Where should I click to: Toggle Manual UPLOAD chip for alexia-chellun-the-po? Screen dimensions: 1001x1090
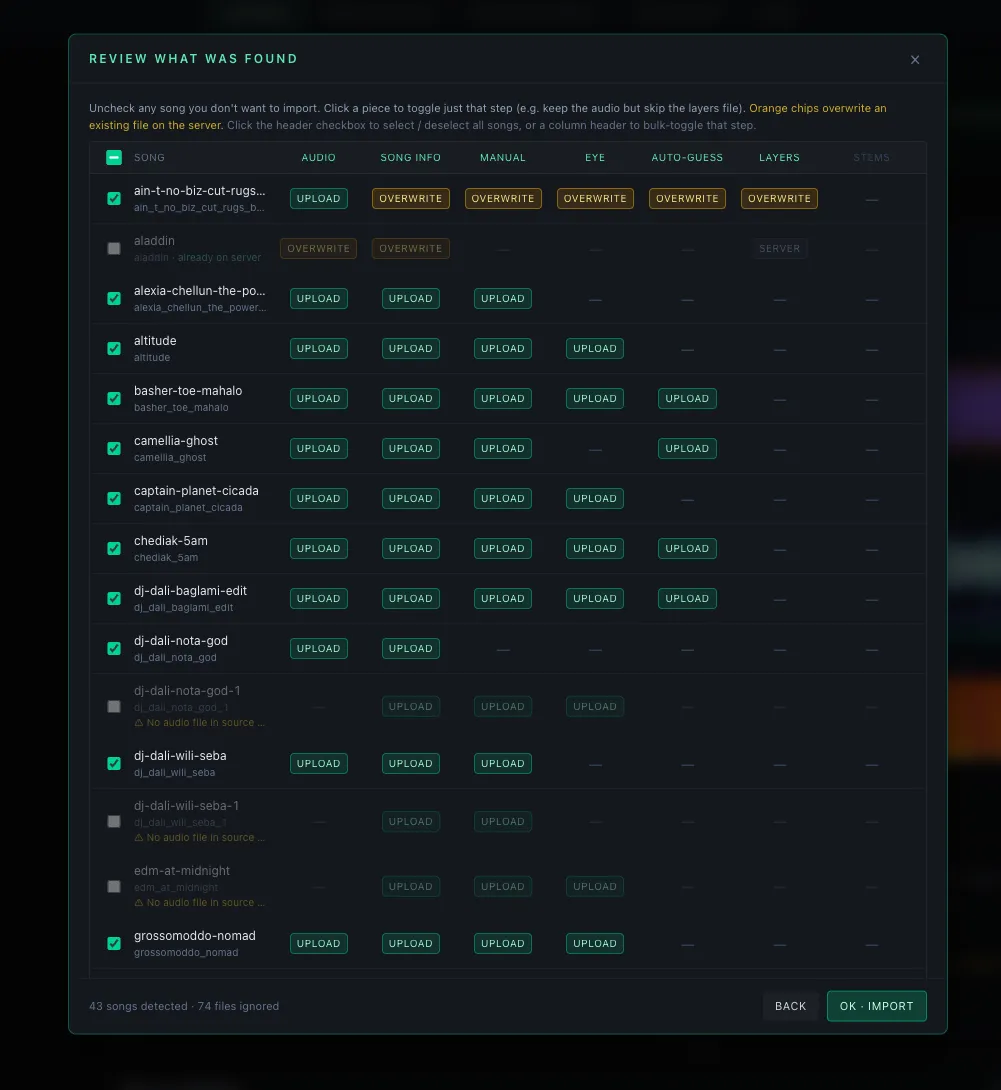pyautogui.click(x=503, y=299)
